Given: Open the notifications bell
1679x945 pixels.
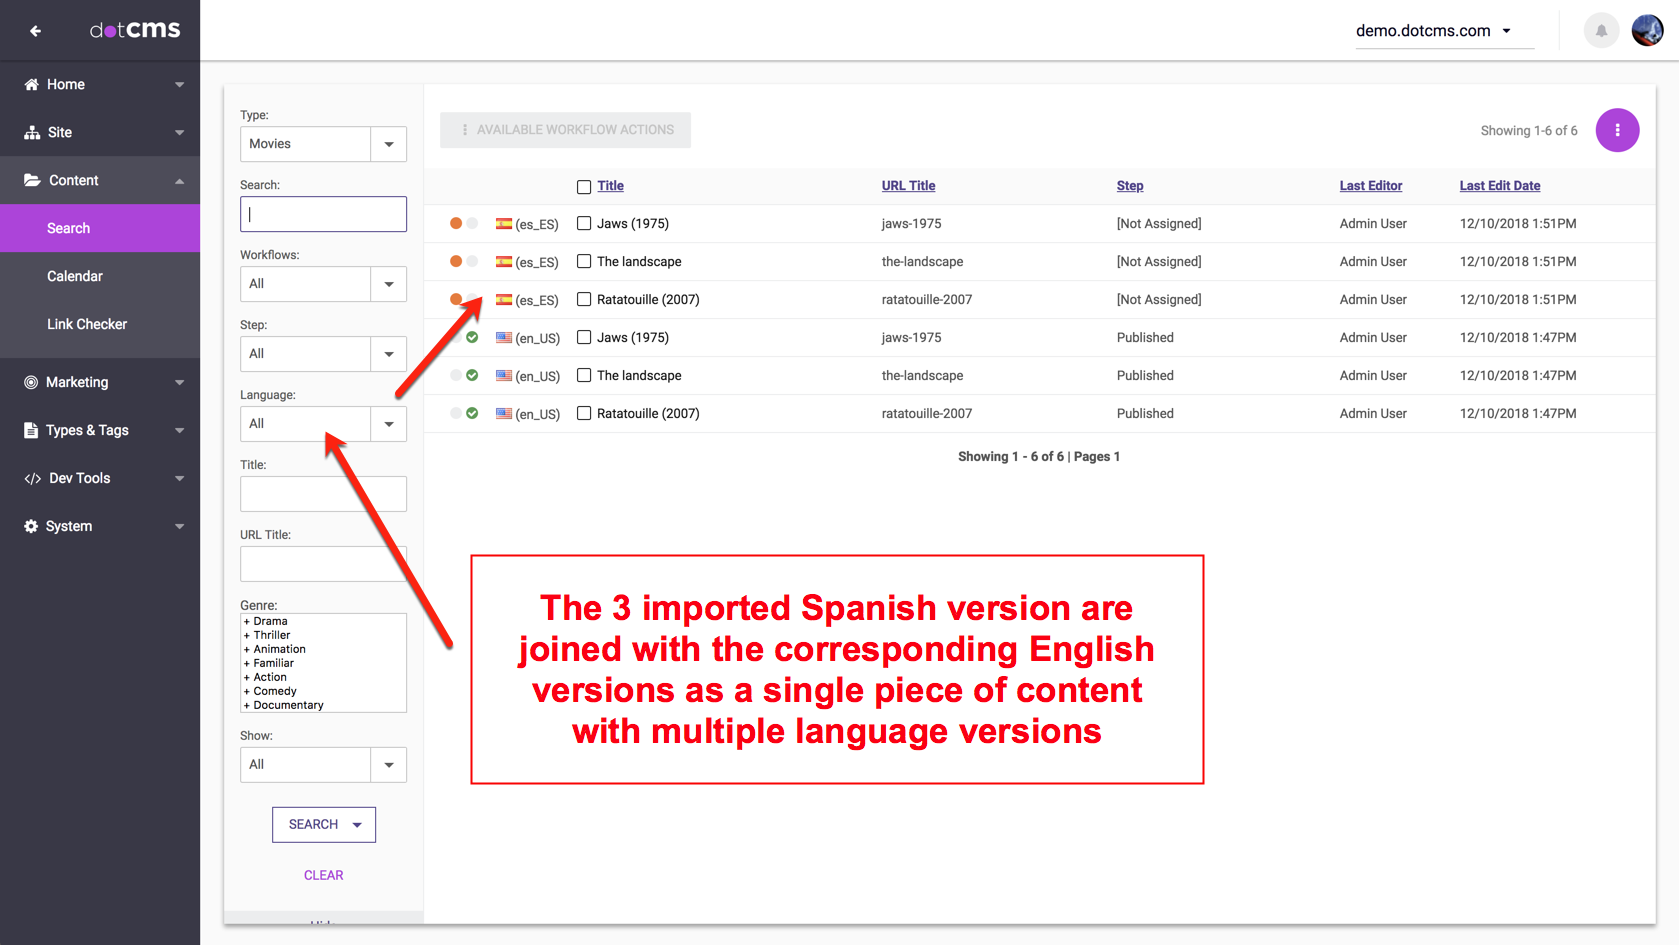Looking at the screenshot, I should (1601, 30).
